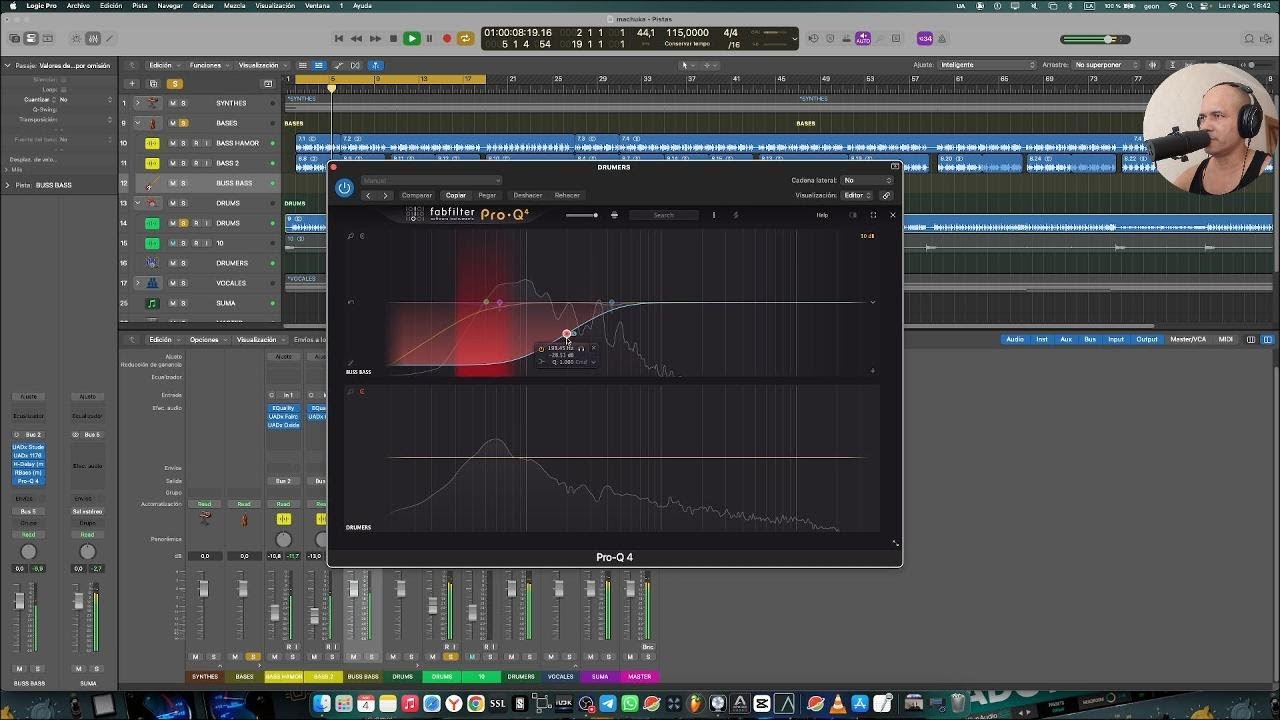This screenshot has height=720, width=1280.
Task: Open the Smart Controls icon
Action: (76, 39)
